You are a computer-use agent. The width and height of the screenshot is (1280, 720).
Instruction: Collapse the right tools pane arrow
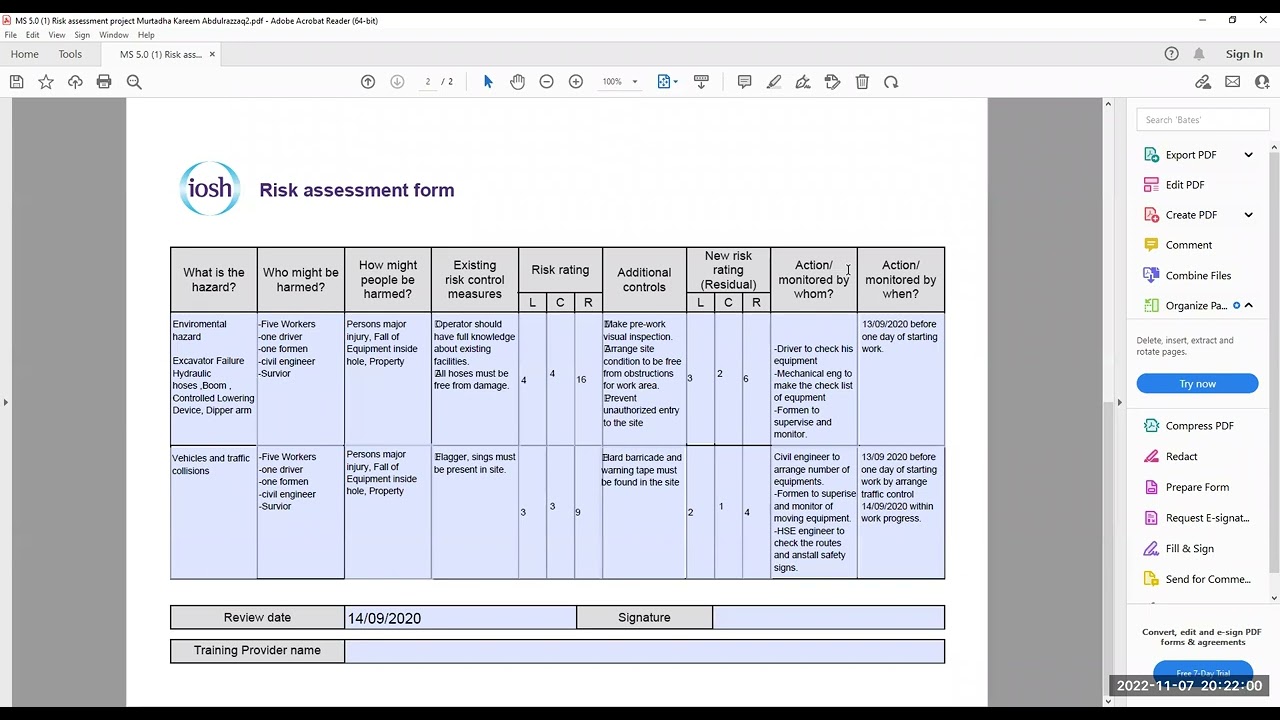[1119, 402]
